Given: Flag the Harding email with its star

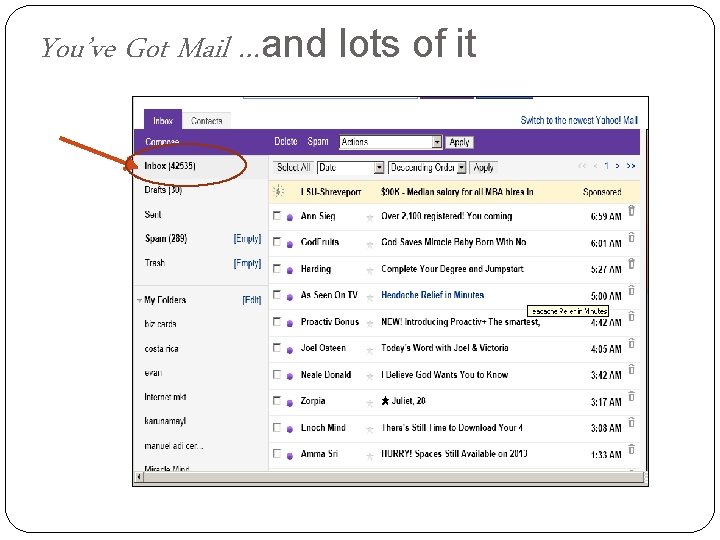Looking at the screenshot, I should click(370, 271).
